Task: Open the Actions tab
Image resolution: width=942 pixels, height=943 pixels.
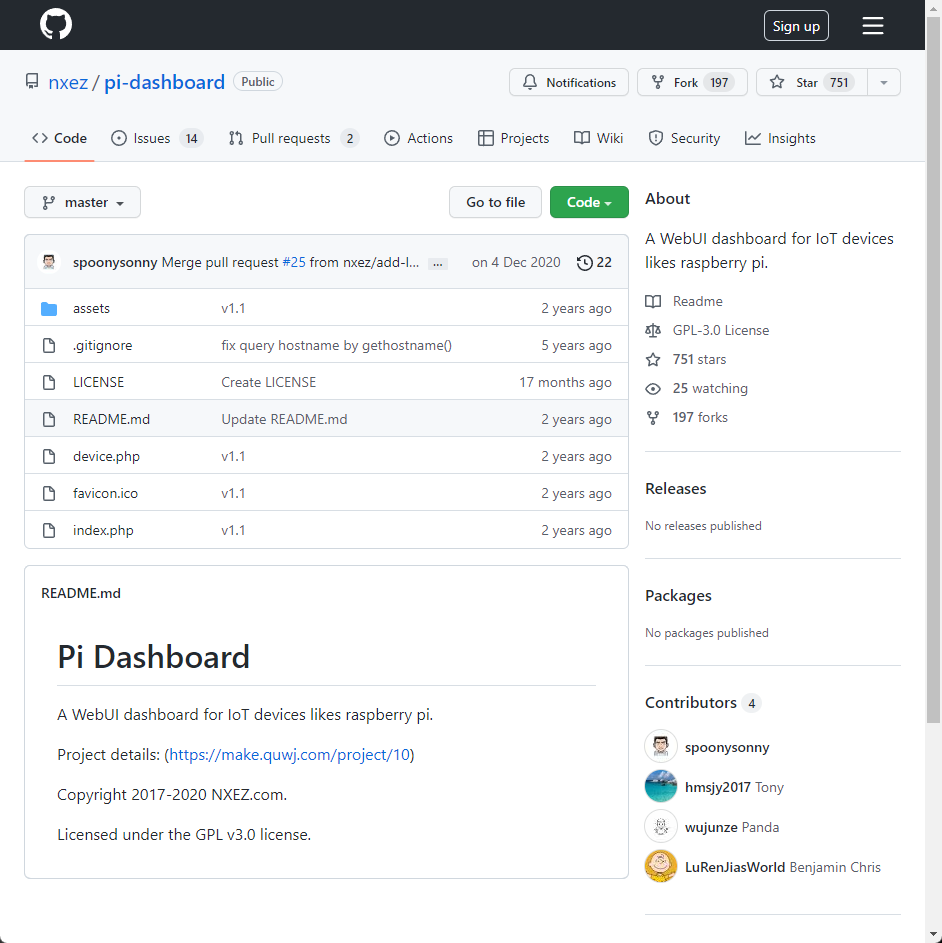Action: pos(418,138)
